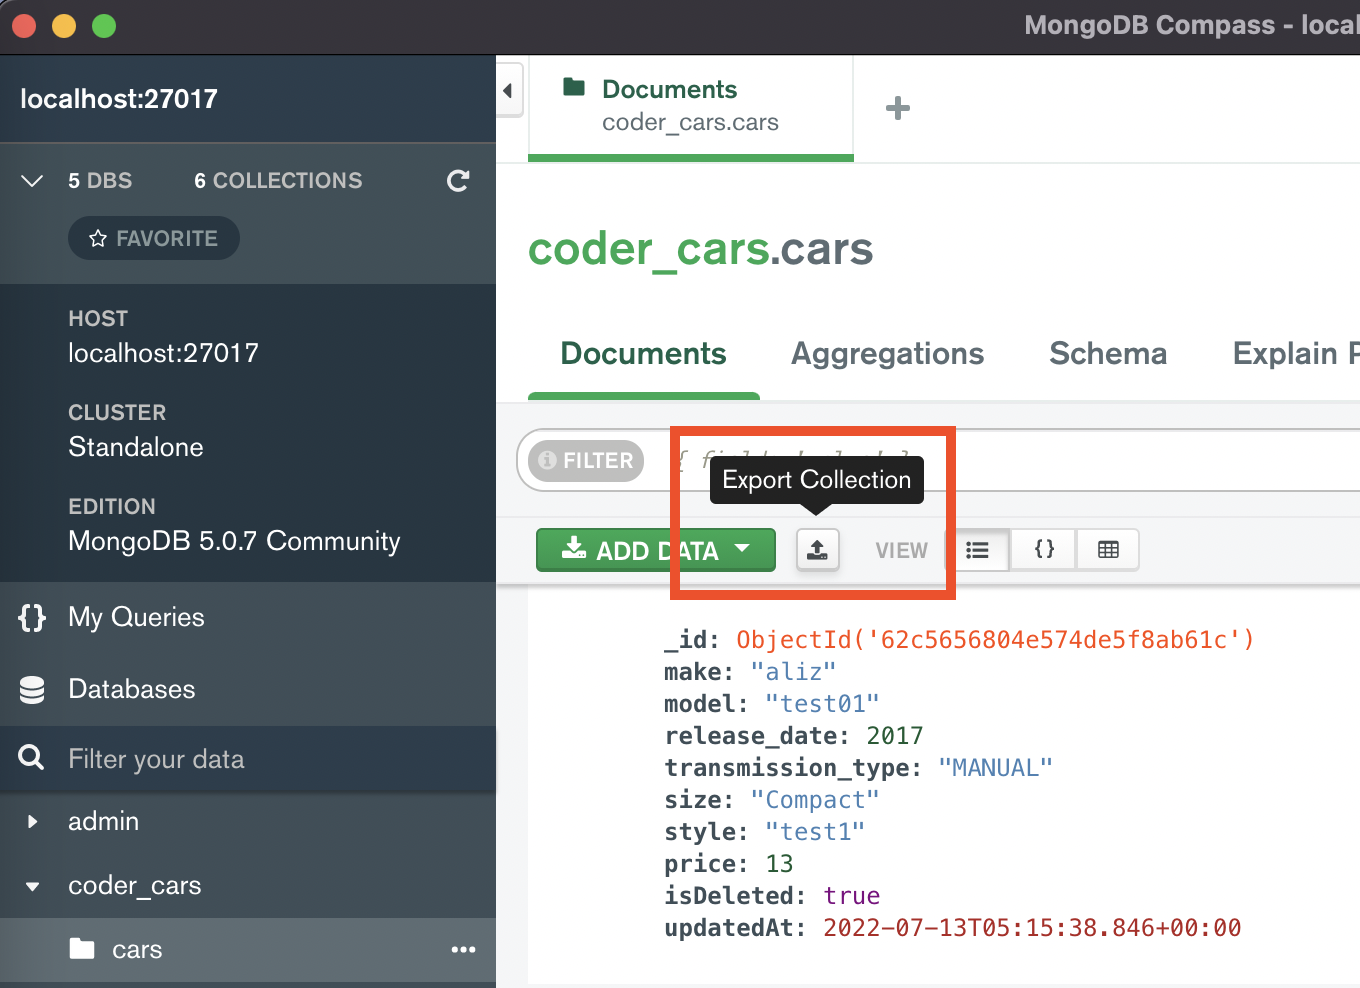The width and height of the screenshot is (1360, 988).
Task: Select the coder_cars database name
Action: (x=135, y=886)
